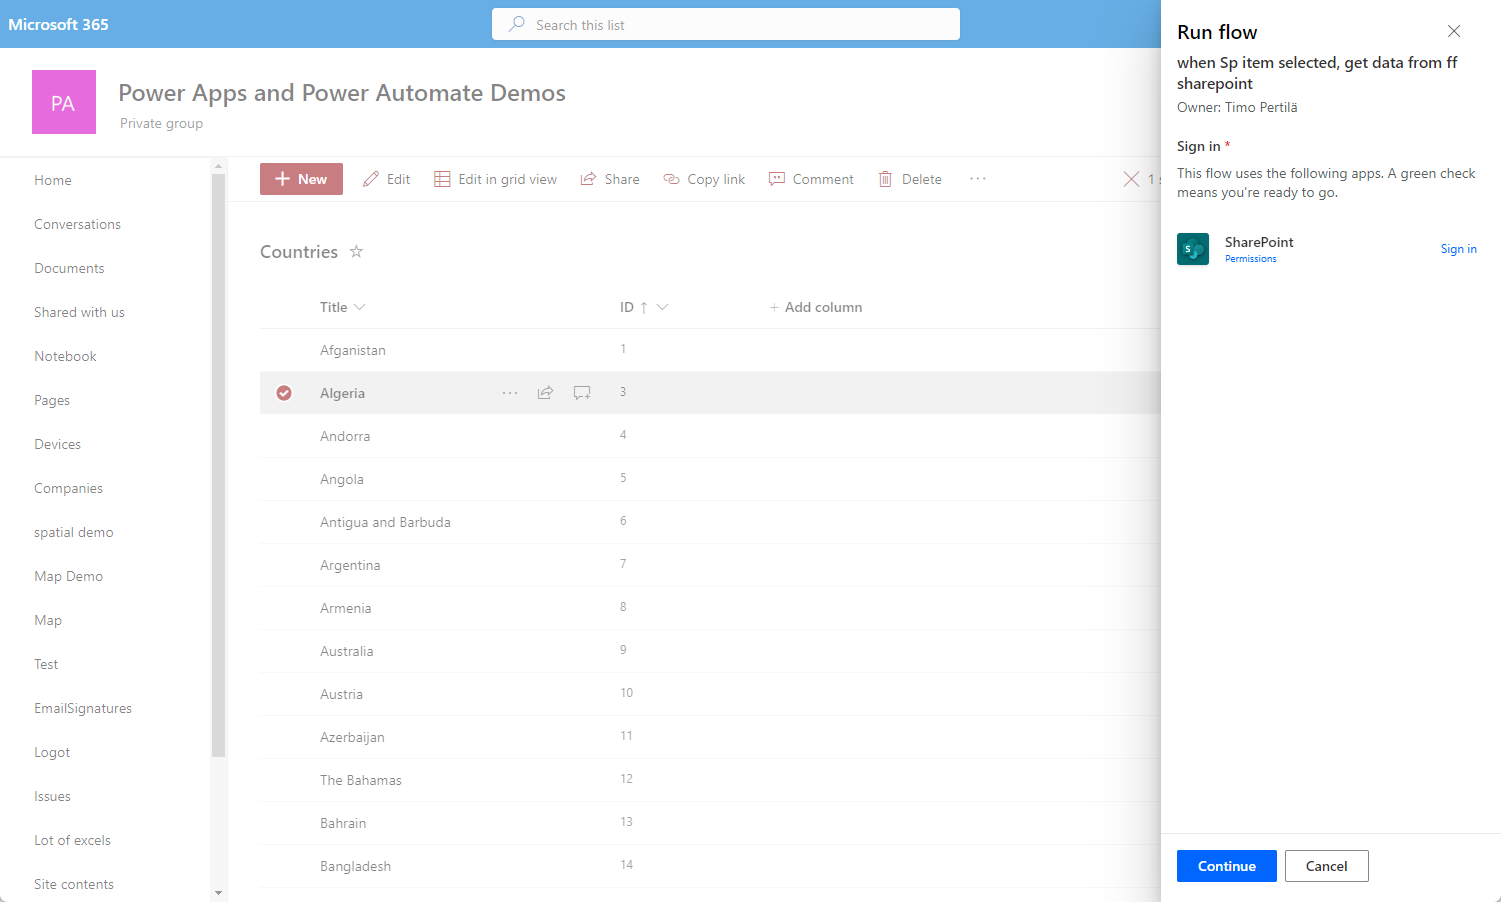1501x902 pixels.
Task: Click the Delete trash icon in toolbar
Action: point(885,179)
